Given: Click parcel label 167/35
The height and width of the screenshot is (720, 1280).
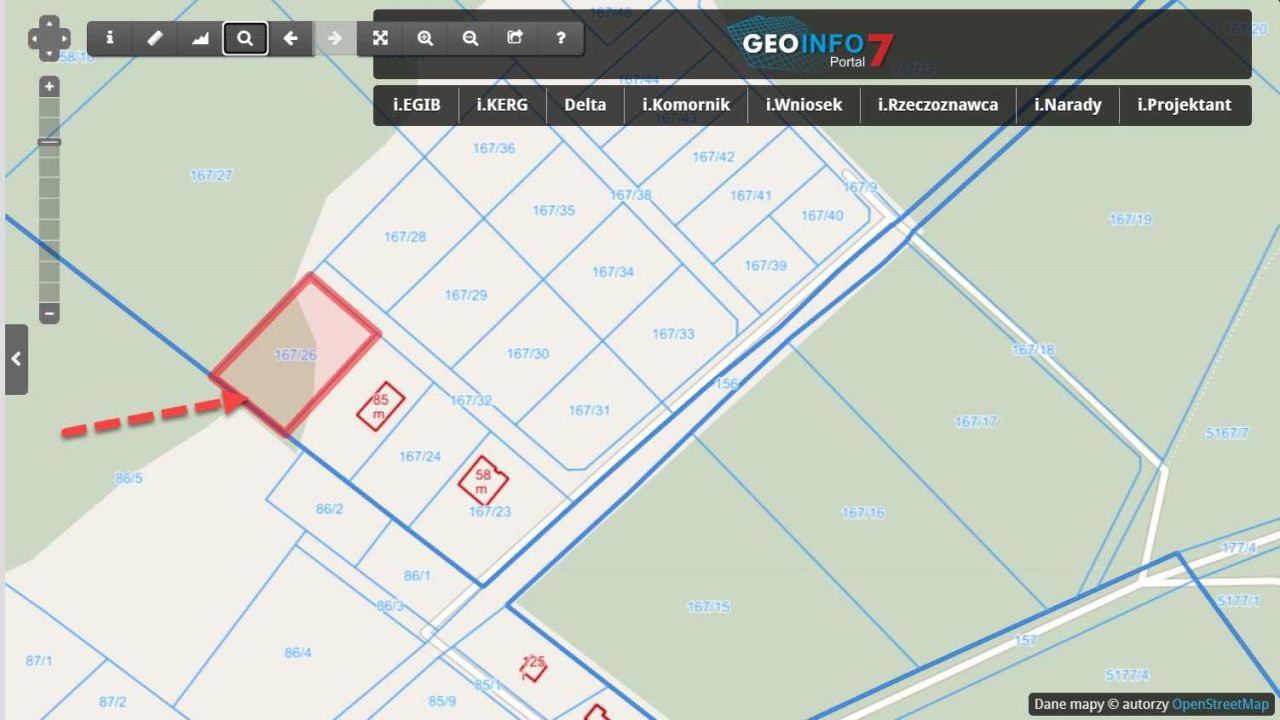Looking at the screenshot, I should coord(554,210).
